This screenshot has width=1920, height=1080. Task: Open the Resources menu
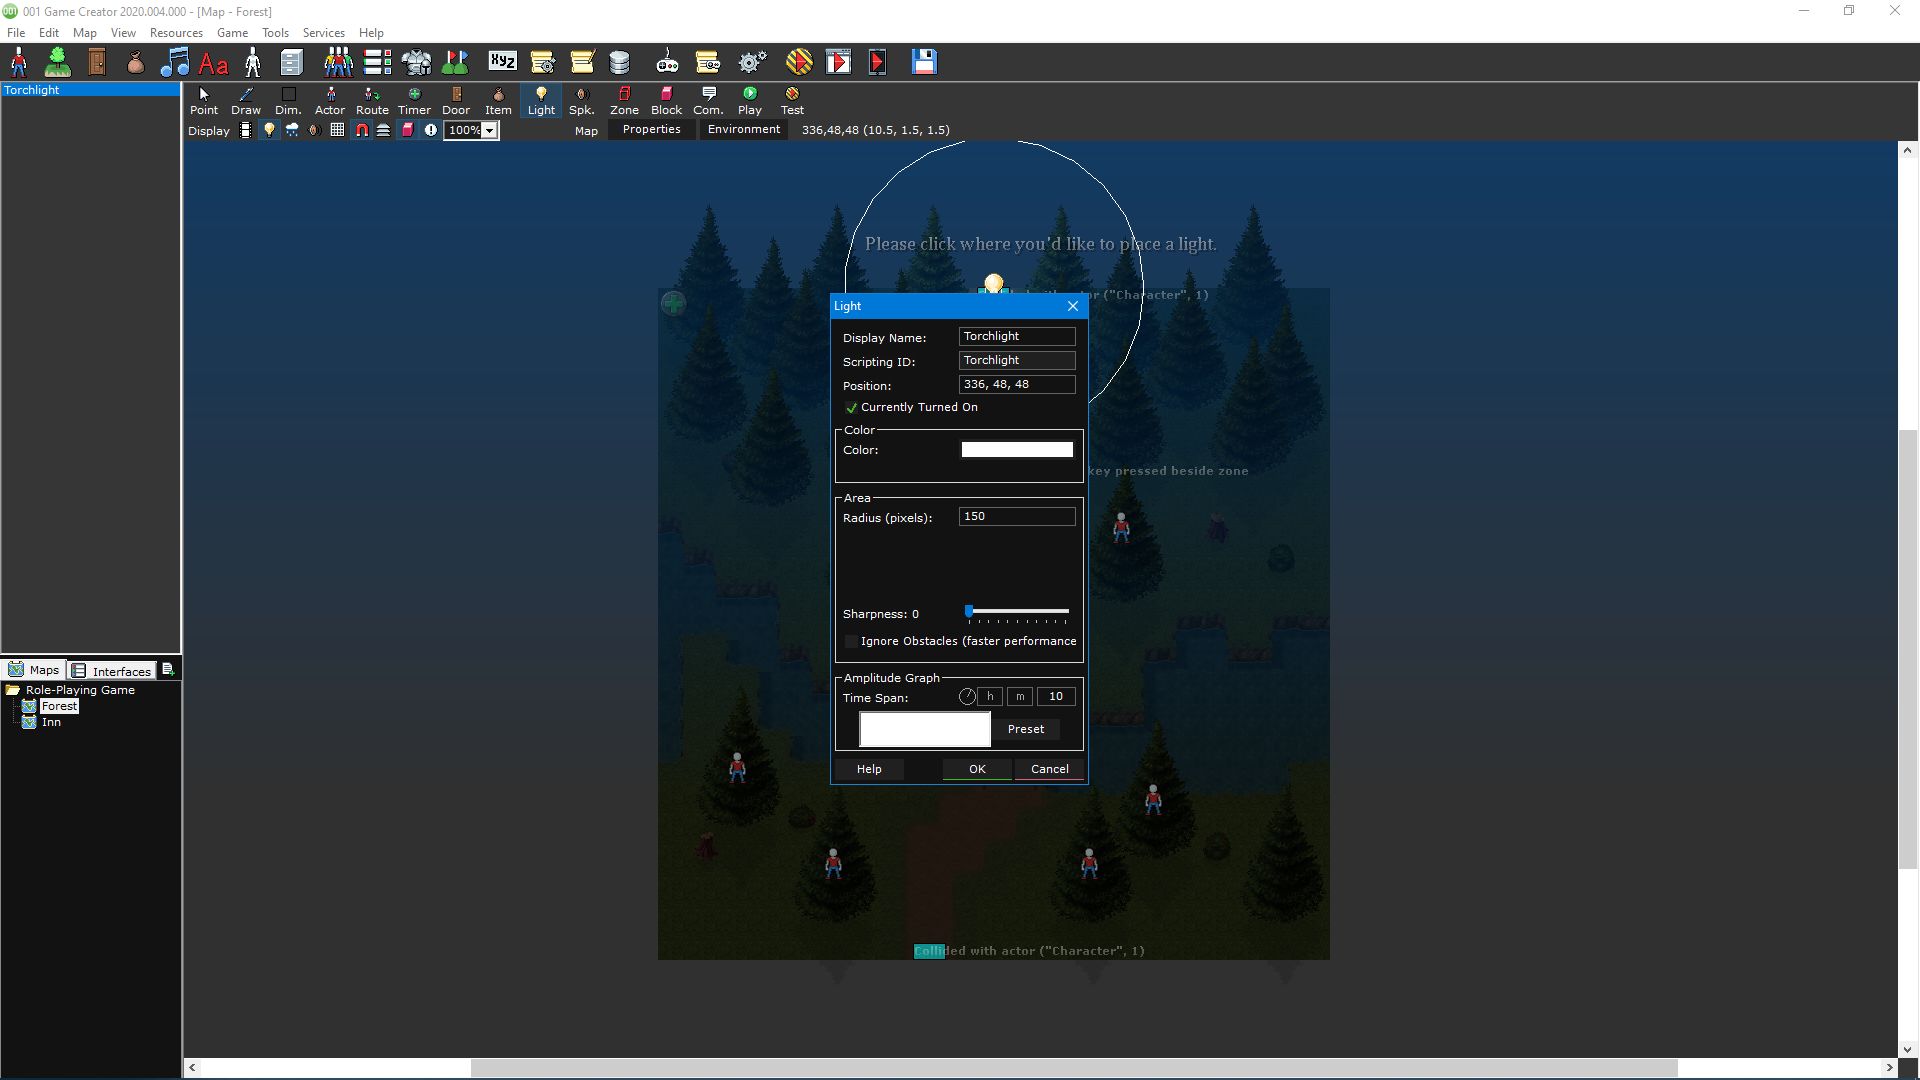(x=176, y=33)
